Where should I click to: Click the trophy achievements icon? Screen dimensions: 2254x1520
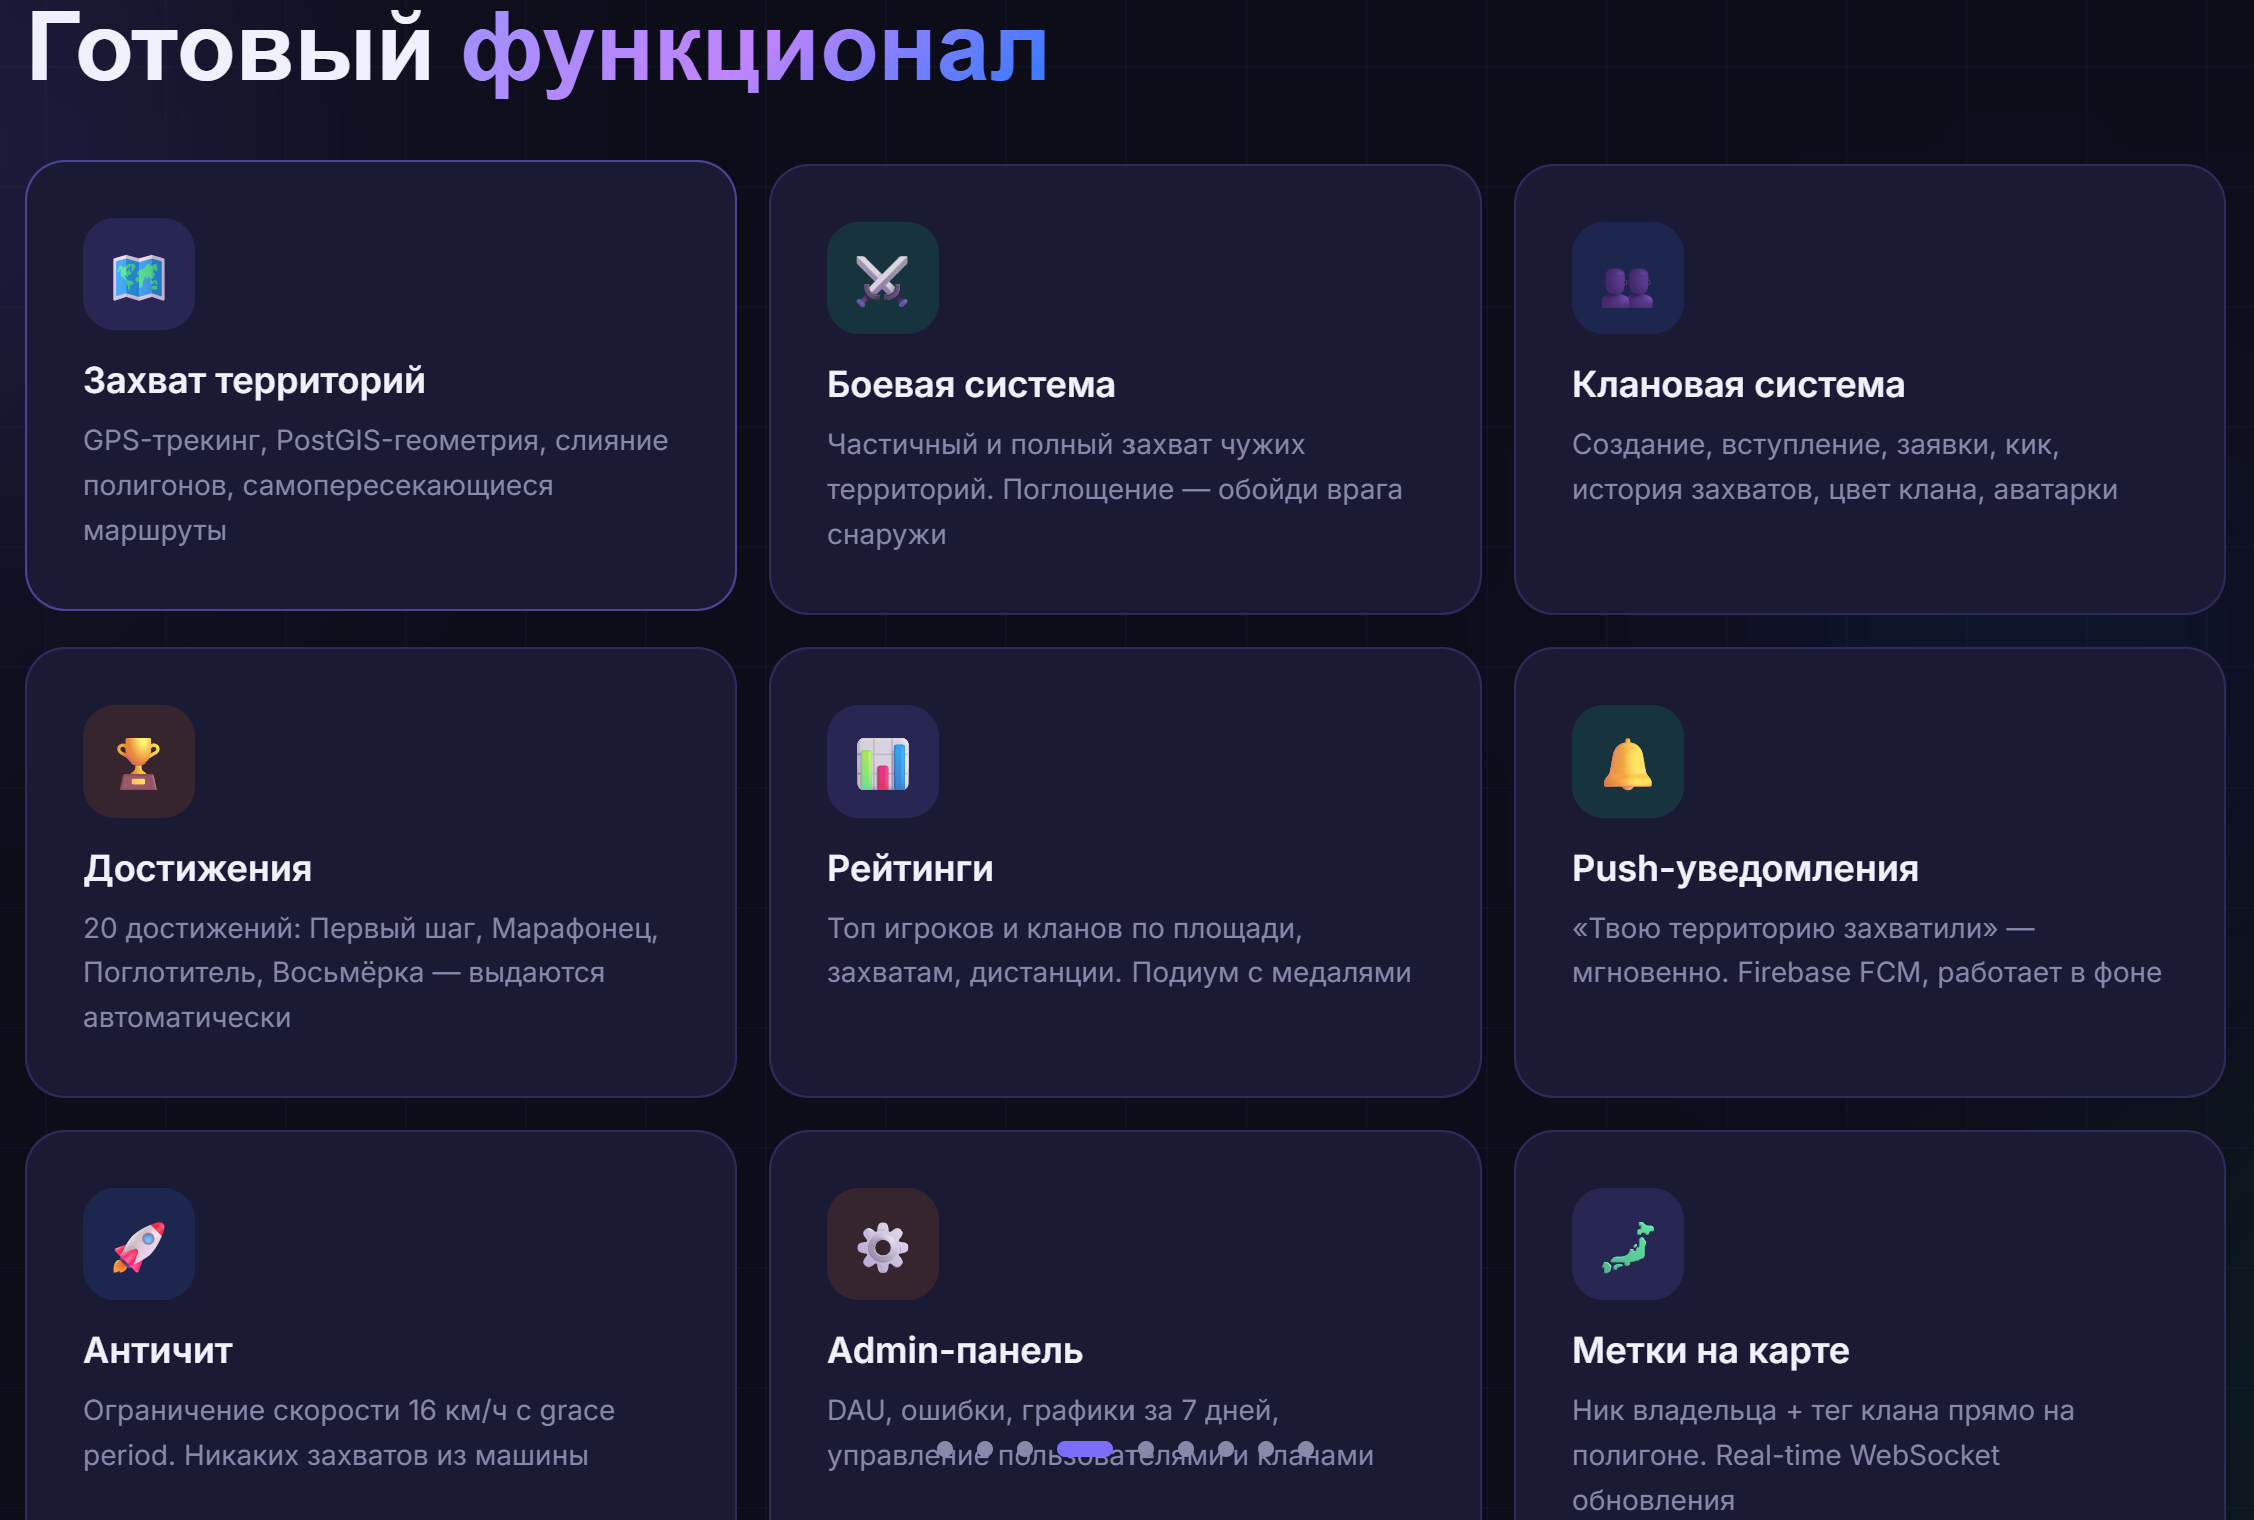[x=138, y=762]
